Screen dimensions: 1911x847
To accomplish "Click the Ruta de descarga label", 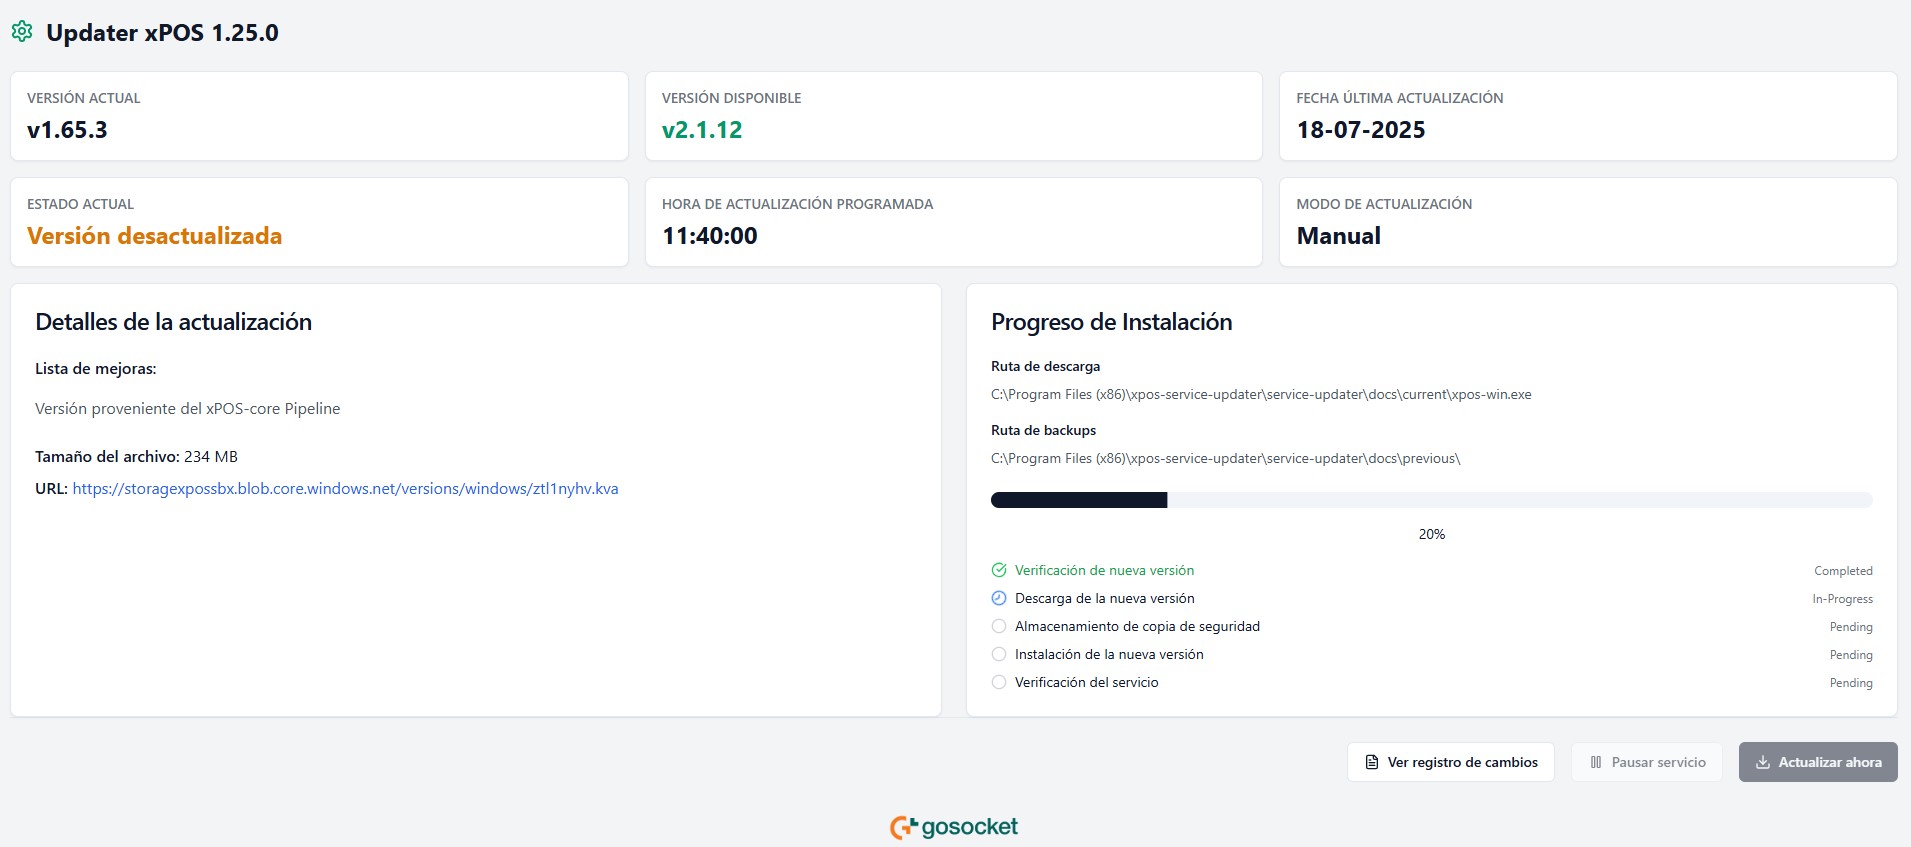I will point(1046,366).
